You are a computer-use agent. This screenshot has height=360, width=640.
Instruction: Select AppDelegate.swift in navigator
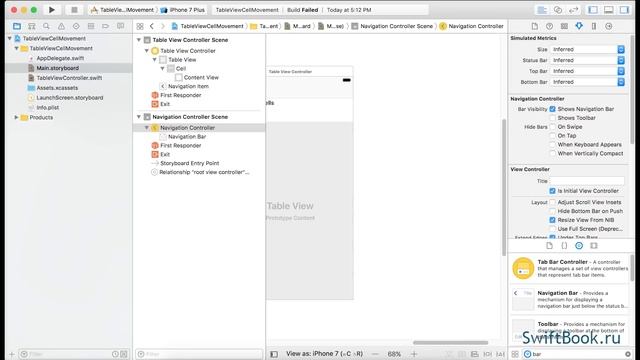[x=60, y=58]
